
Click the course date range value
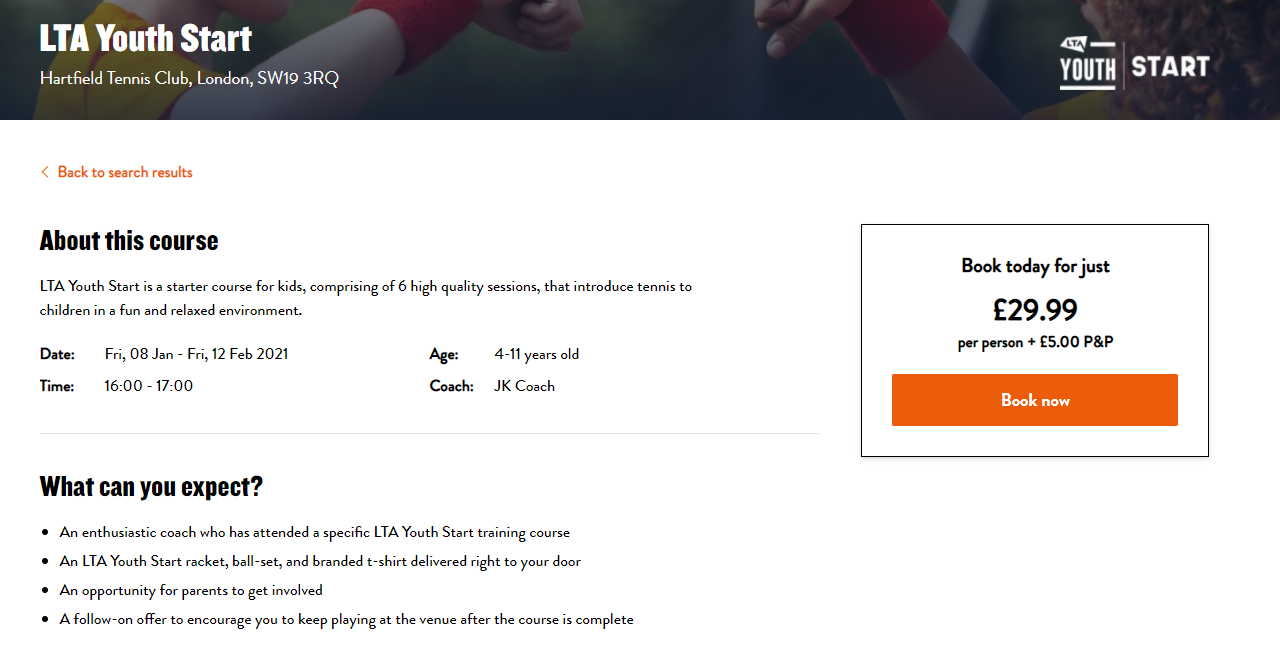click(x=196, y=354)
